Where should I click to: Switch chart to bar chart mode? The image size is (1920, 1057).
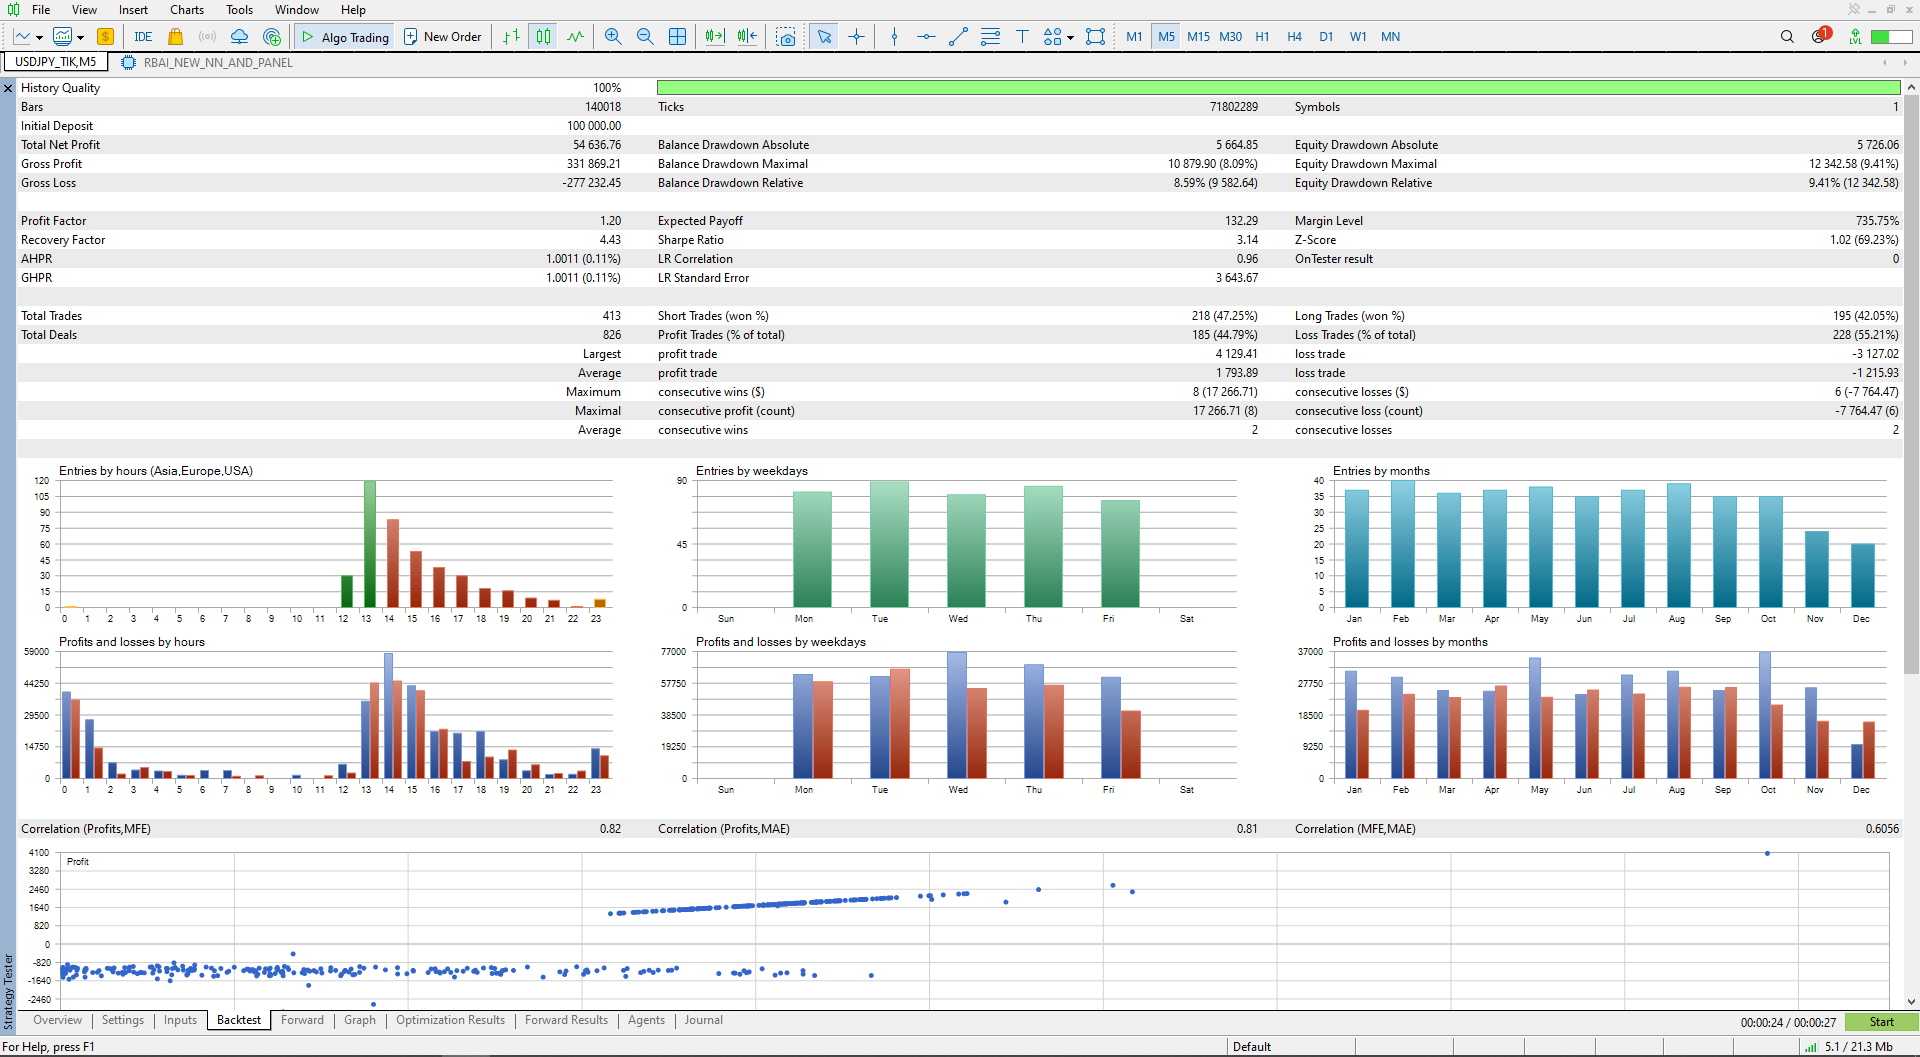511,37
